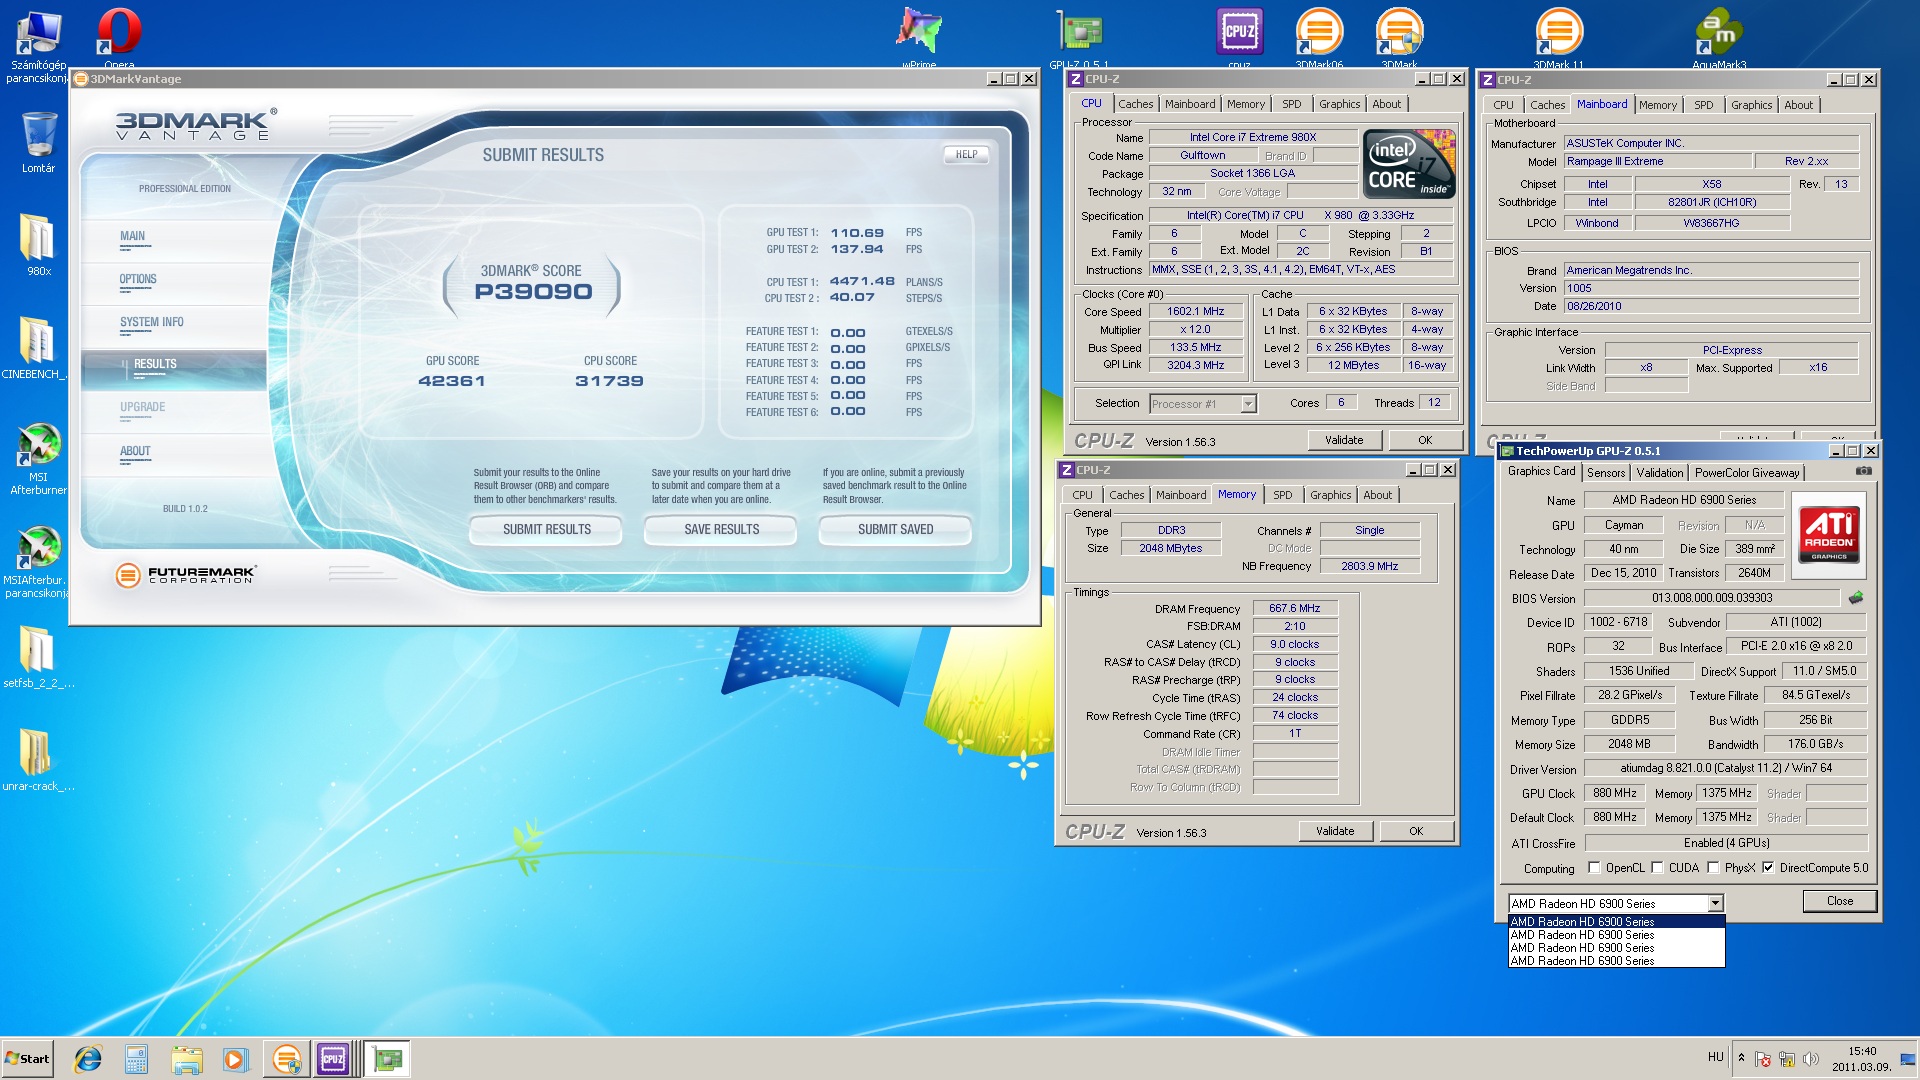
Task: Open the unrar-crack archive icon
Action: (x=38, y=759)
